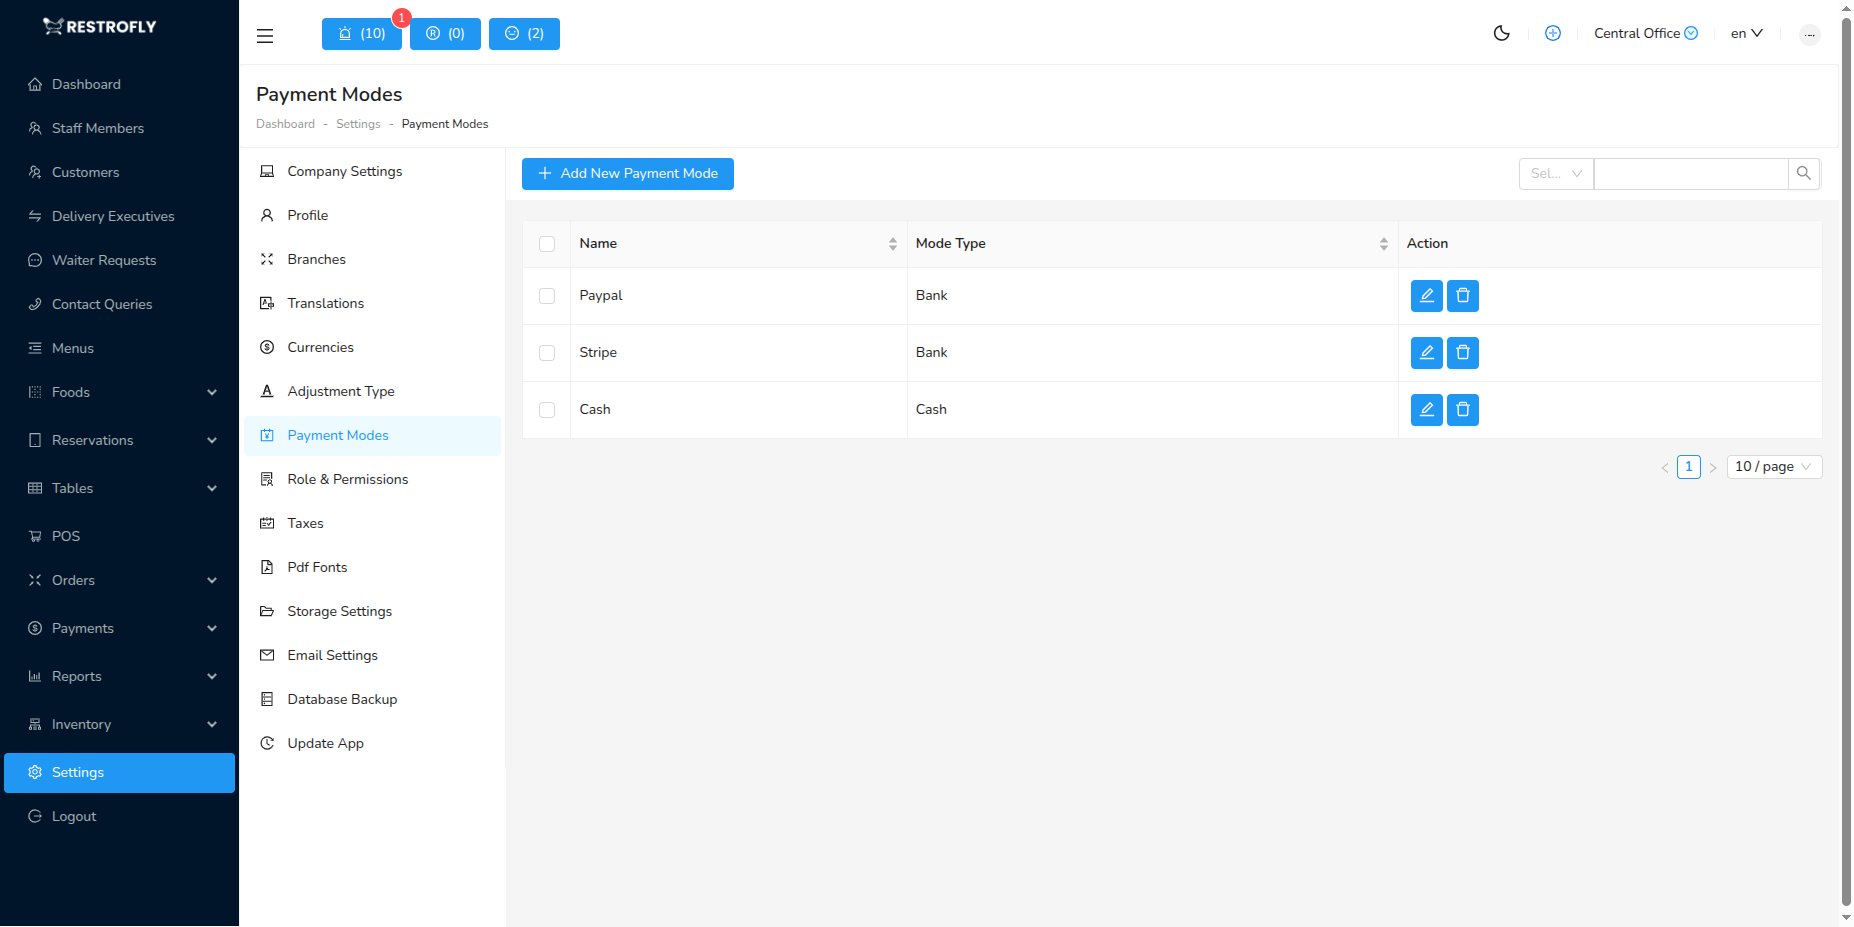Open the Role & Permissions settings
Screen dimensions: 1854x927
pos(348,479)
